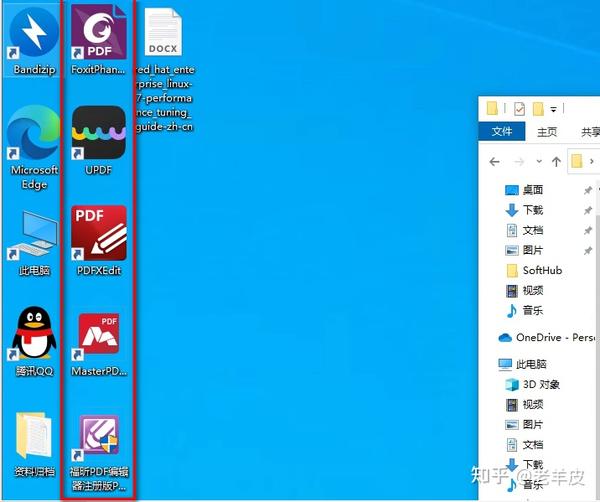This screenshot has height=502, width=600.
Task: Open the Customize Quick Access Toolbar dropdown
Action: point(553,109)
